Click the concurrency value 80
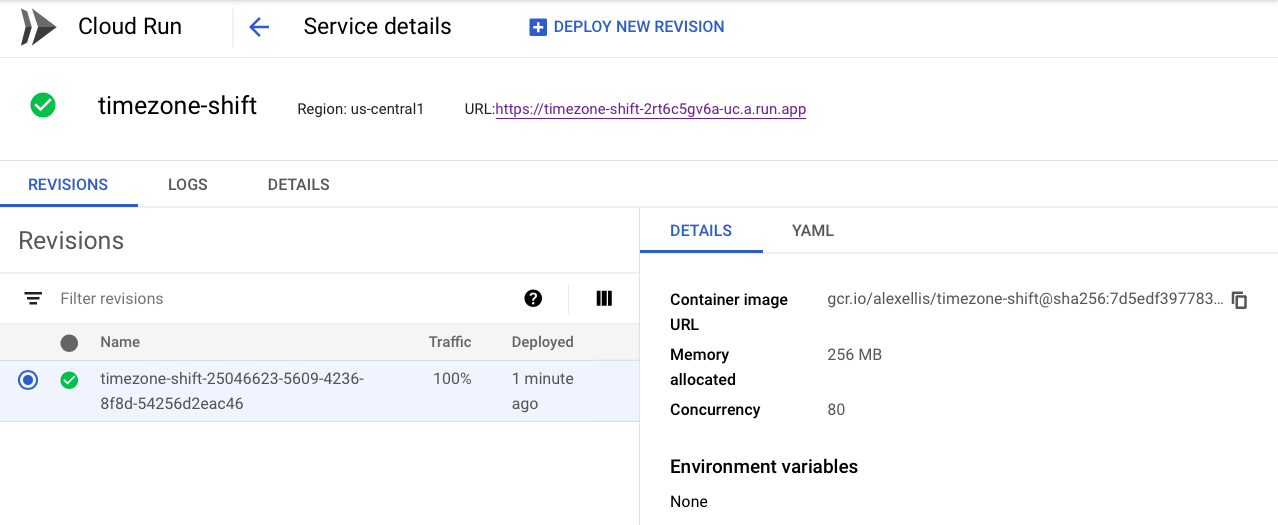This screenshot has height=525, width=1278. pyautogui.click(x=836, y=409)
